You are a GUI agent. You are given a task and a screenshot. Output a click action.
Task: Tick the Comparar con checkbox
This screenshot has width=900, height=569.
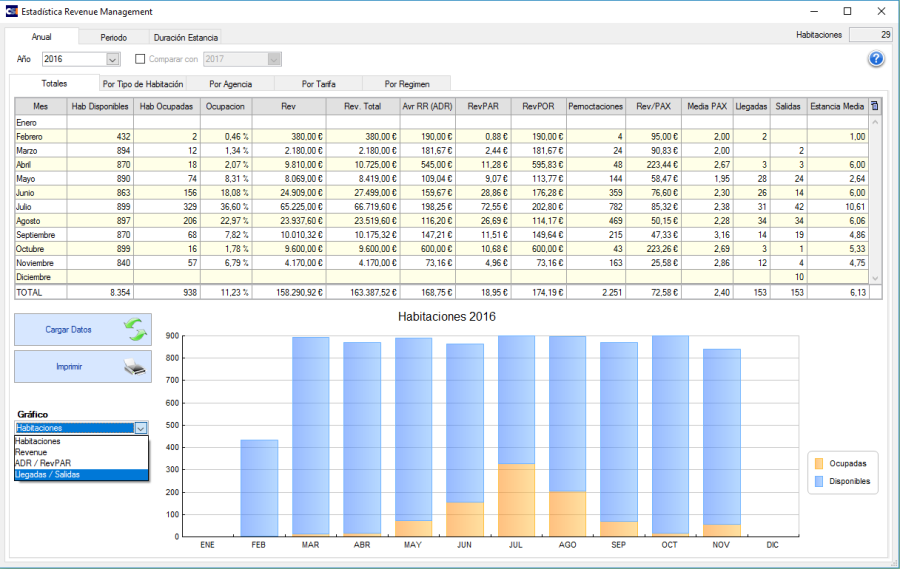click(x=140, y=59)
